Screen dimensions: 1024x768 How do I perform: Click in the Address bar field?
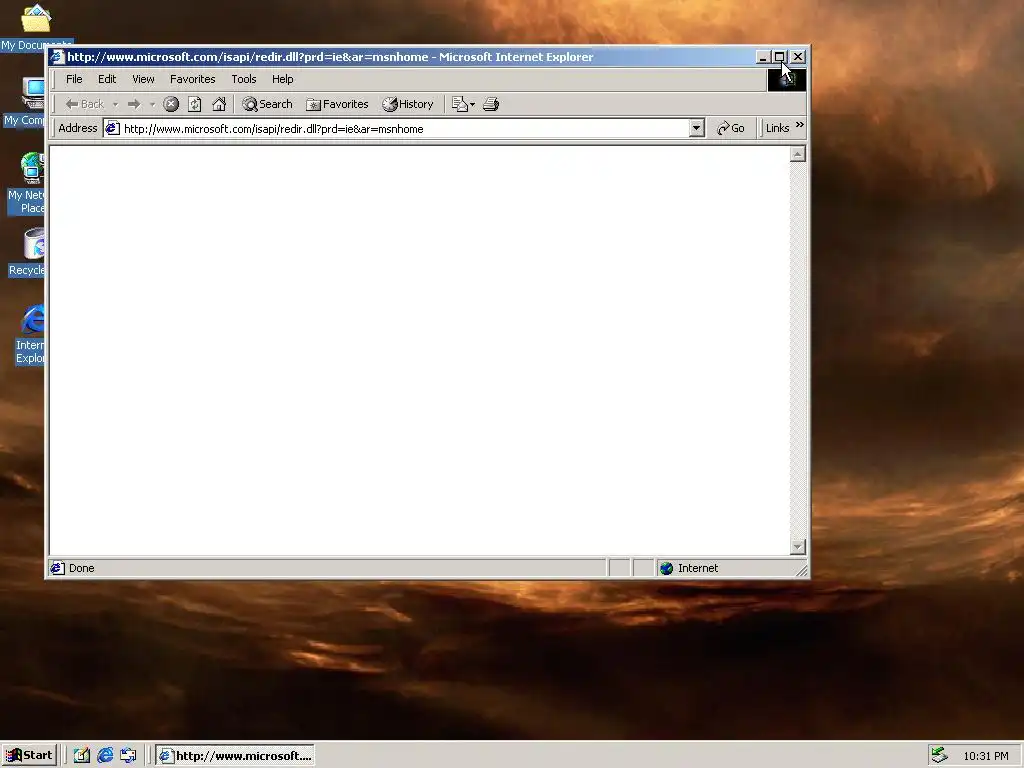tap(404, 129)
